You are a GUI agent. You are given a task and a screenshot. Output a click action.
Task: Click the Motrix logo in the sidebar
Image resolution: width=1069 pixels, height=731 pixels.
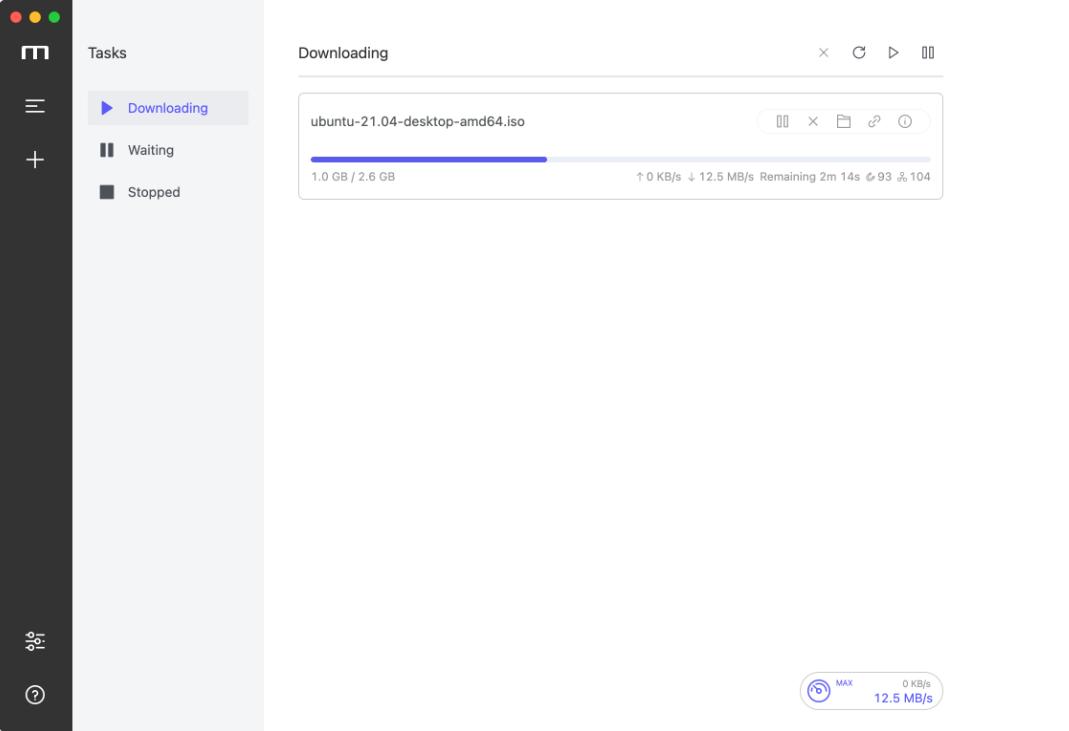[x=36, y=52]
